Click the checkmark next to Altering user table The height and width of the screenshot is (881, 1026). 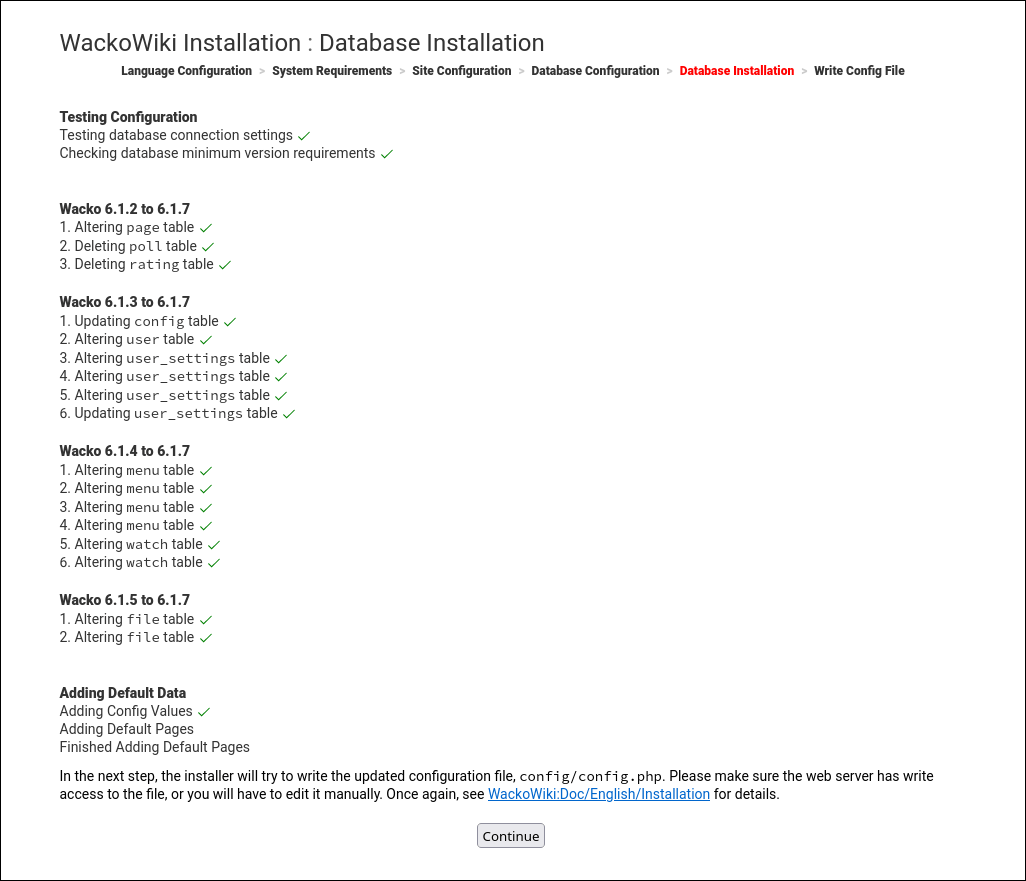[x=206, y=339]
